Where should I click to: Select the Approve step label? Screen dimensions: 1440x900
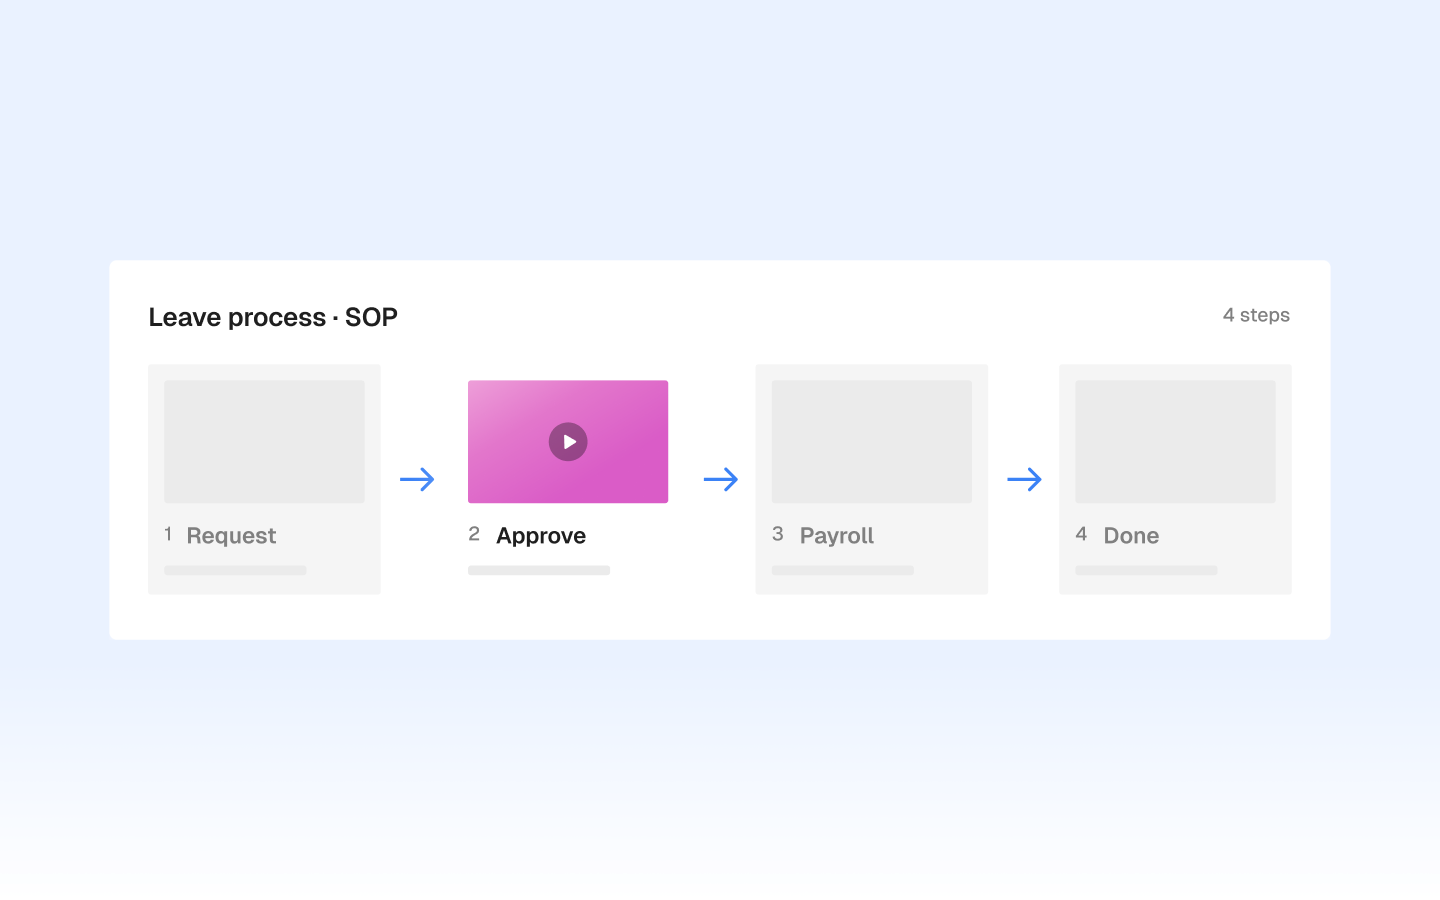click(541, 536)
